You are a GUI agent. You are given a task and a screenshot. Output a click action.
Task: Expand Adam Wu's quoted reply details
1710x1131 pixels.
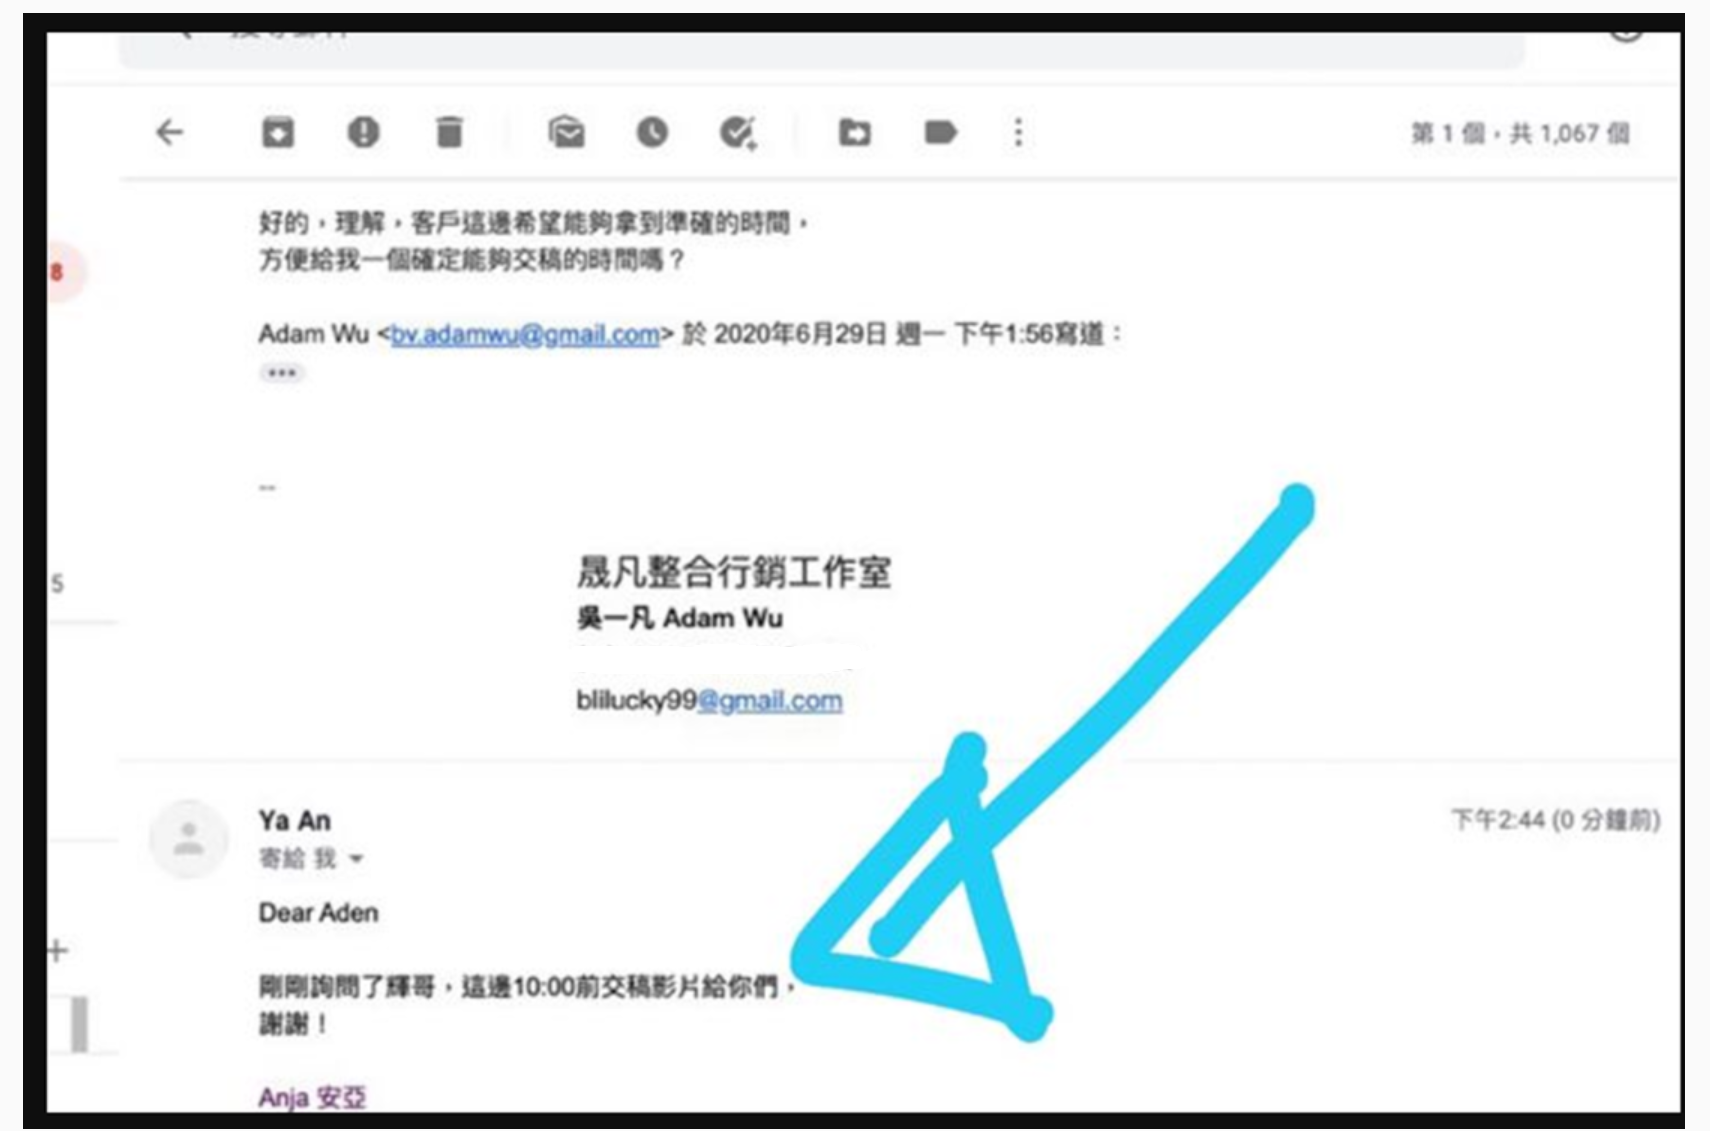pyautogui.click(x=283, y=372)
